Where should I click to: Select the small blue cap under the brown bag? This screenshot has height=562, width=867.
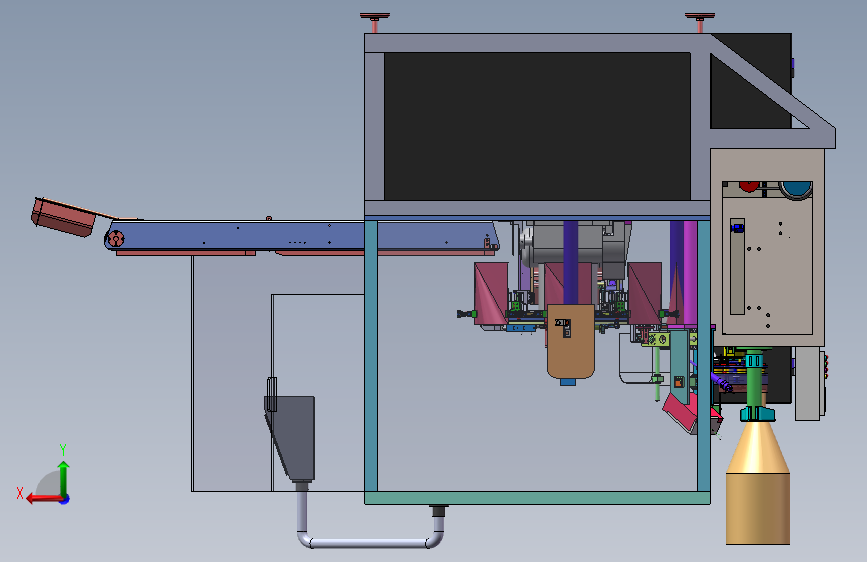point(568,382)
